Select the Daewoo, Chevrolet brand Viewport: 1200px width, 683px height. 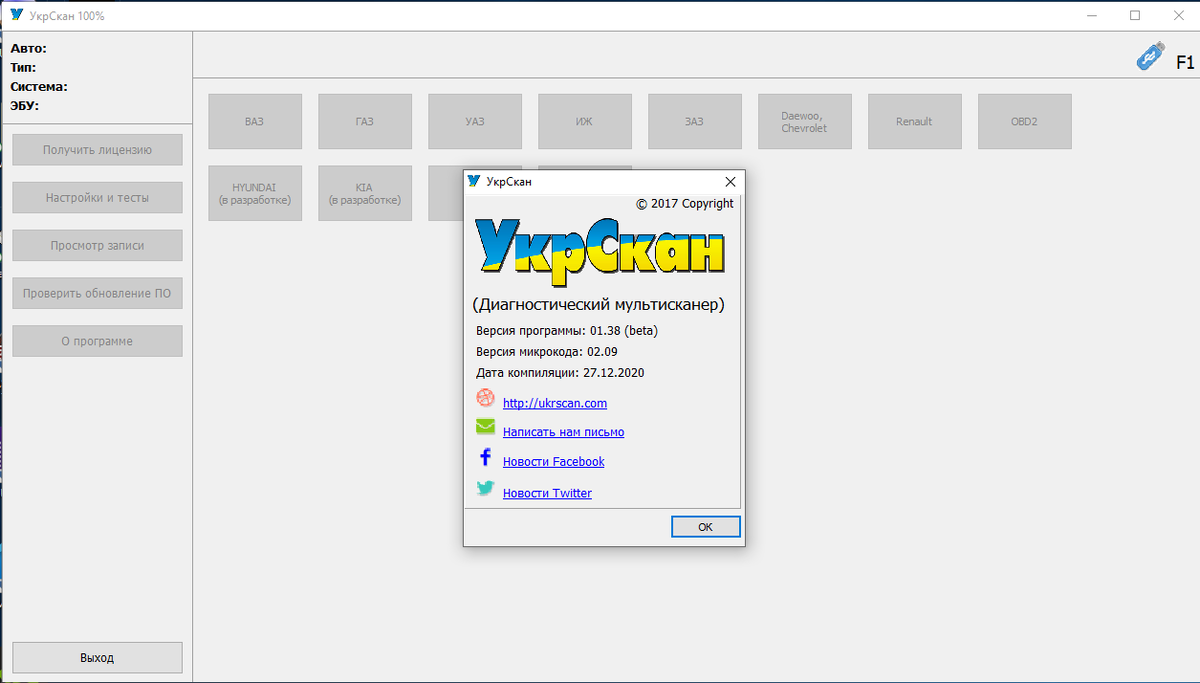[805, 121]
